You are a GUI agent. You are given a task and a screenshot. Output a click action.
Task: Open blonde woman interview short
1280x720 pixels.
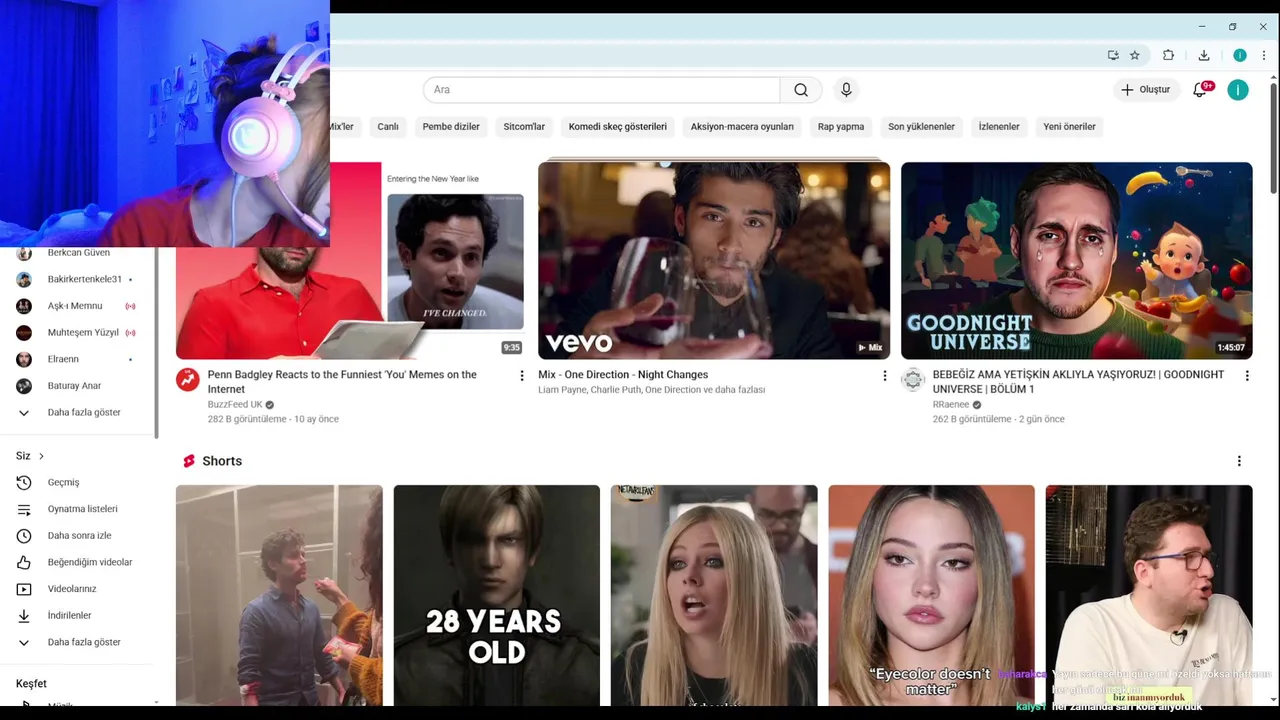click(x=714, y=595)
